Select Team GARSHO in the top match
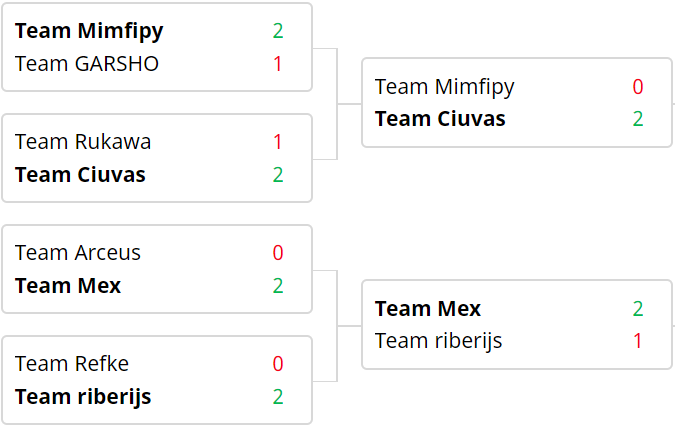 (x=87, y=64)
